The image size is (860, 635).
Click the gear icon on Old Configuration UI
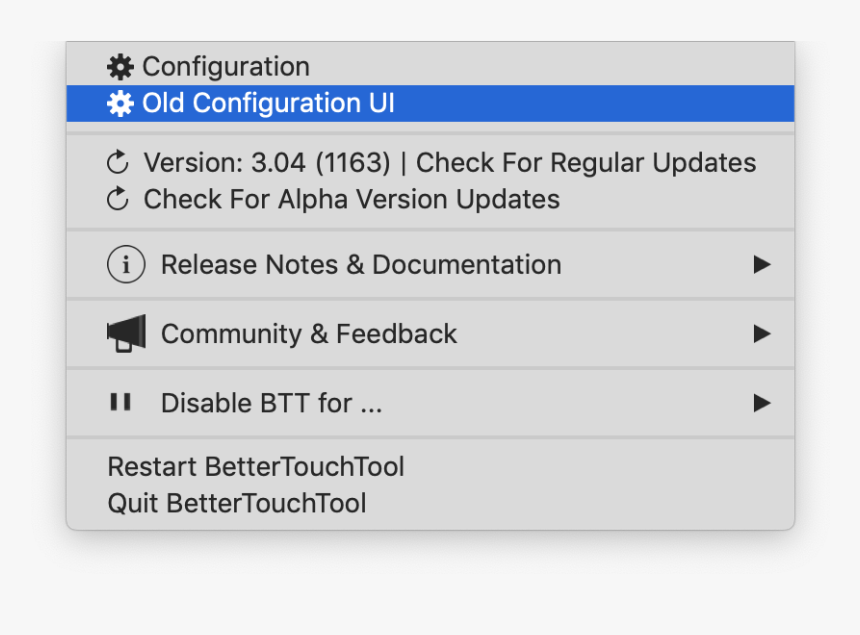point(120,104)
